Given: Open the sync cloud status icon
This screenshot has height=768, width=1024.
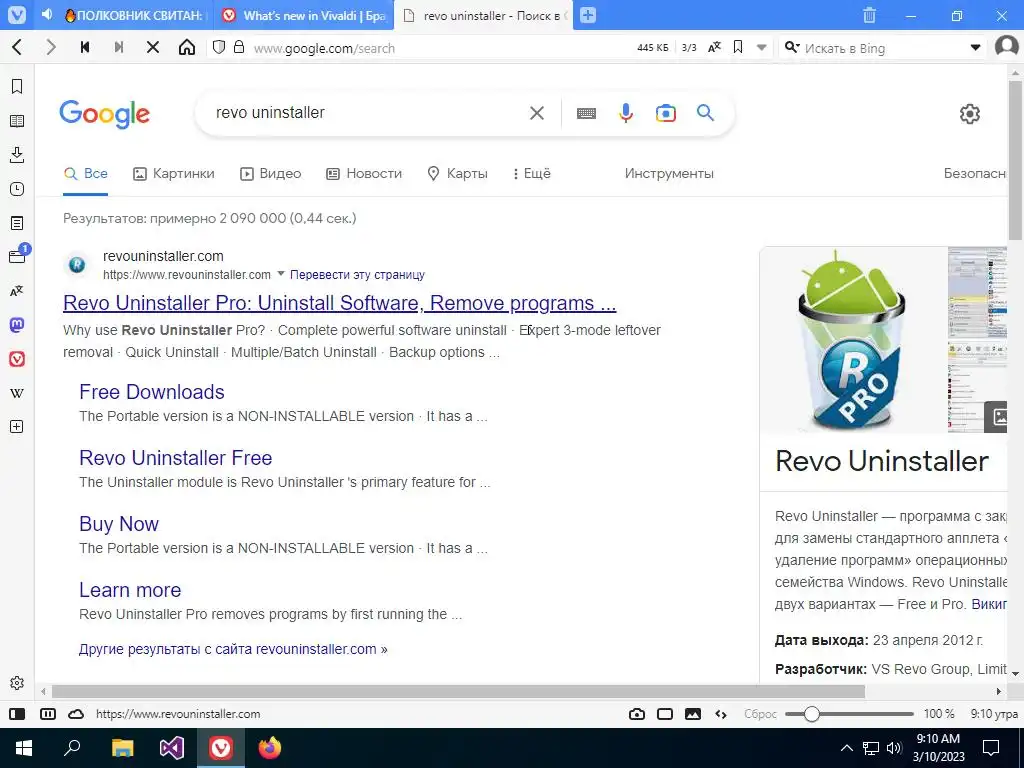Looking at the screenshot, I should point(76,714).
